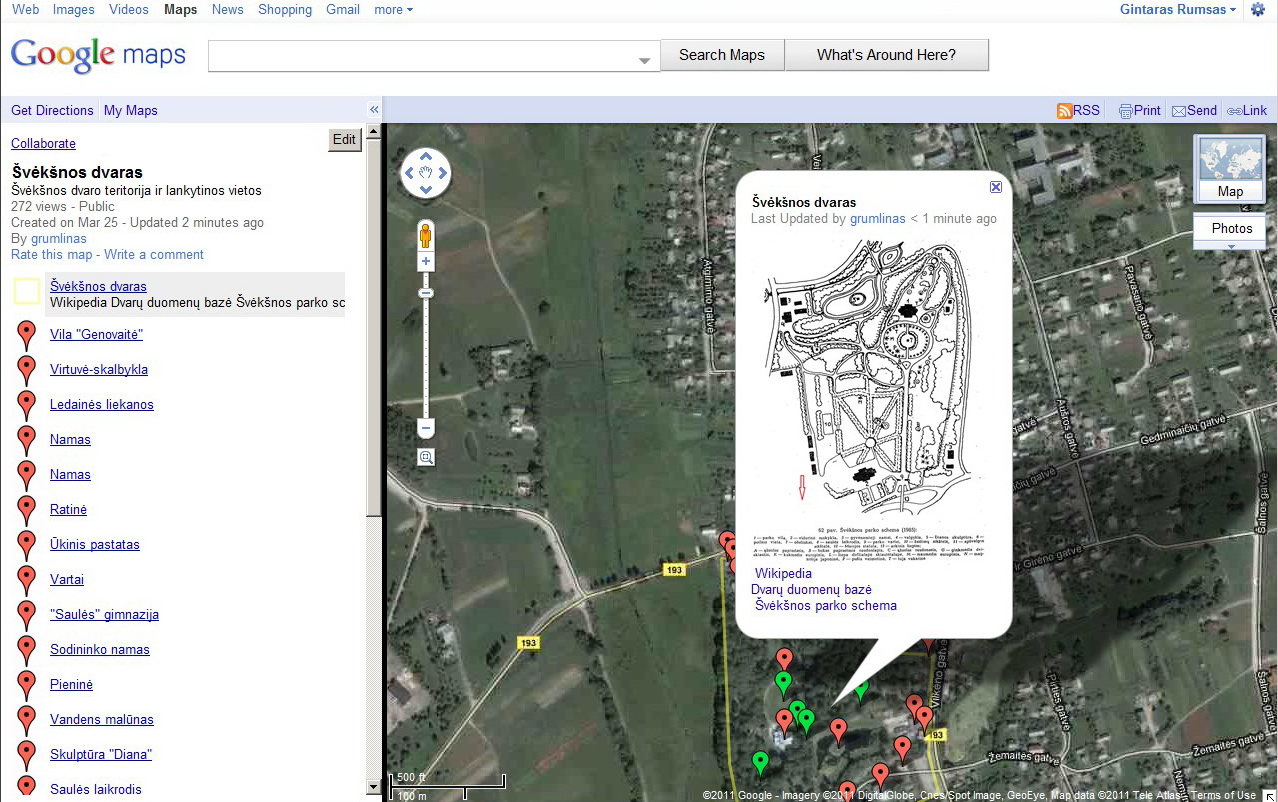Viewport: 1278px width, 802px height.
Task: Click the RSS feed icon
Action: [1065, 111]
